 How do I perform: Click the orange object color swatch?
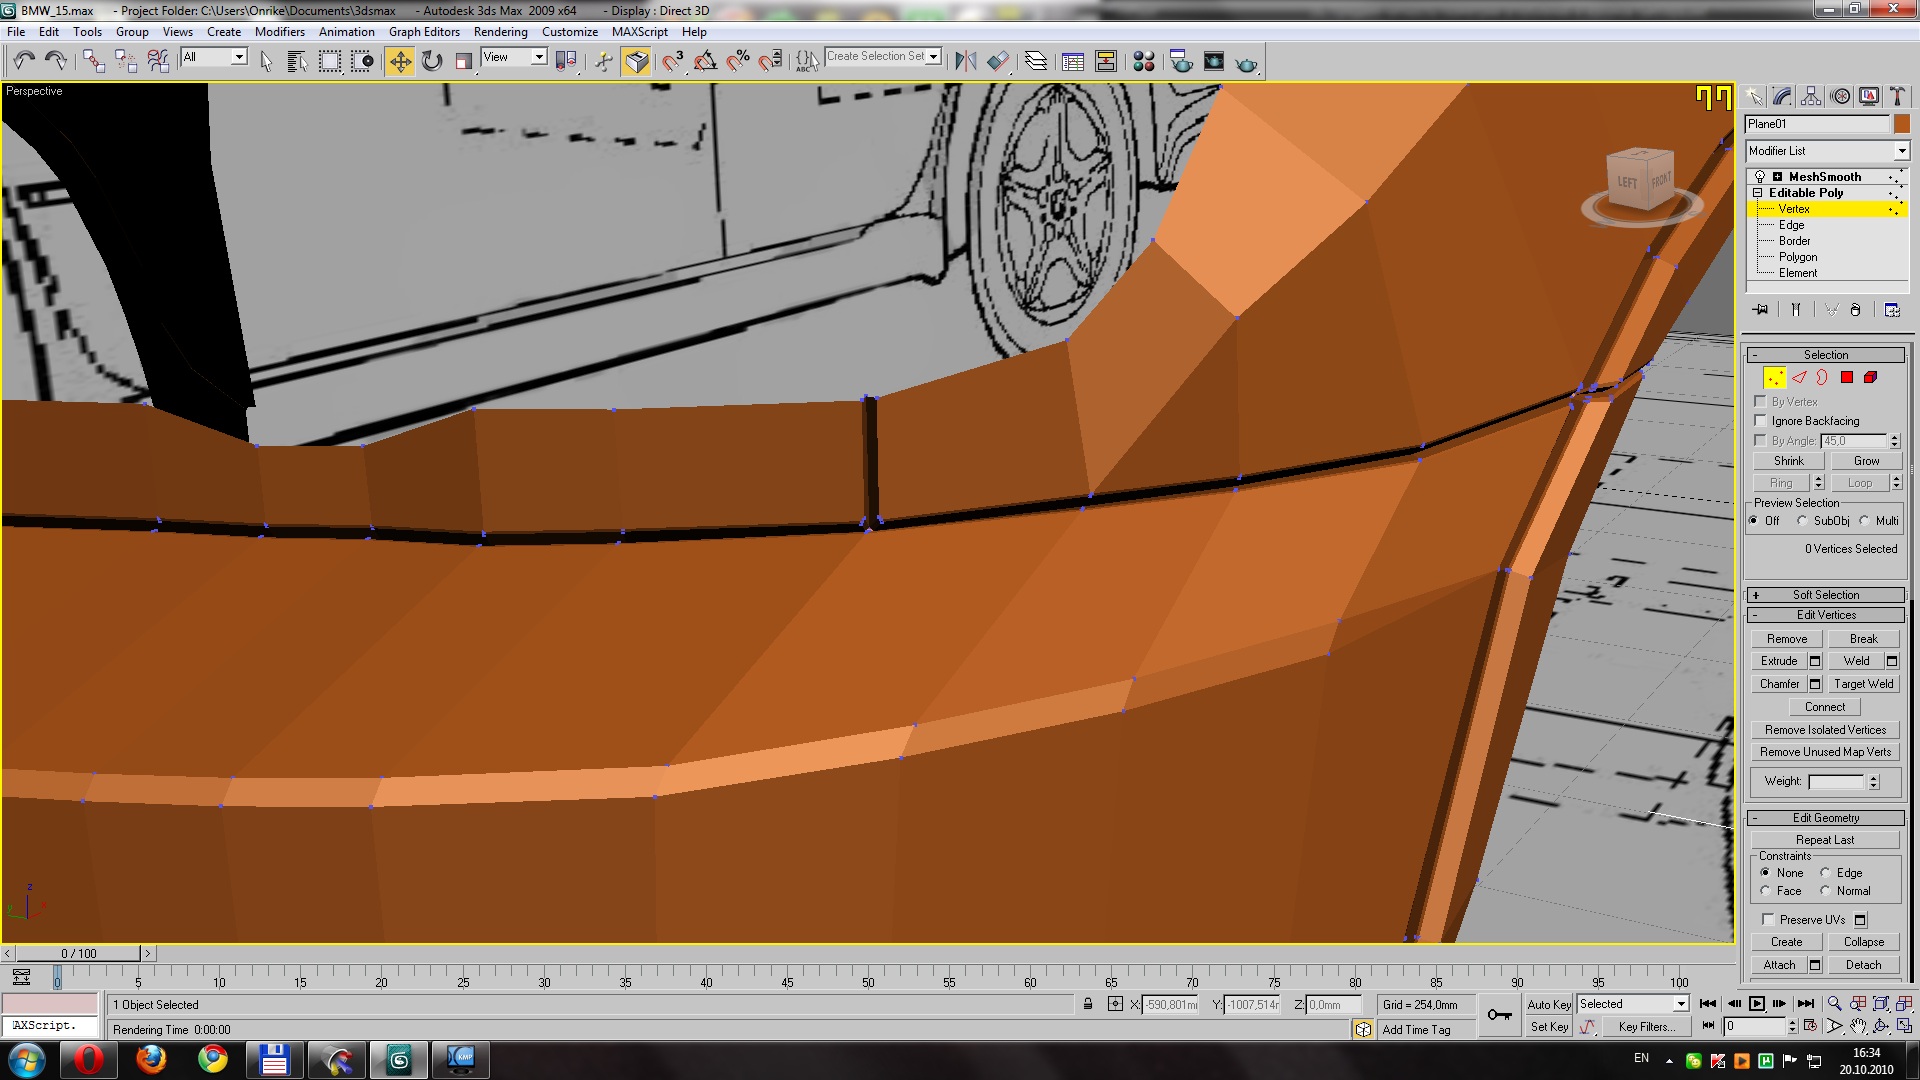click(1901, 124)
